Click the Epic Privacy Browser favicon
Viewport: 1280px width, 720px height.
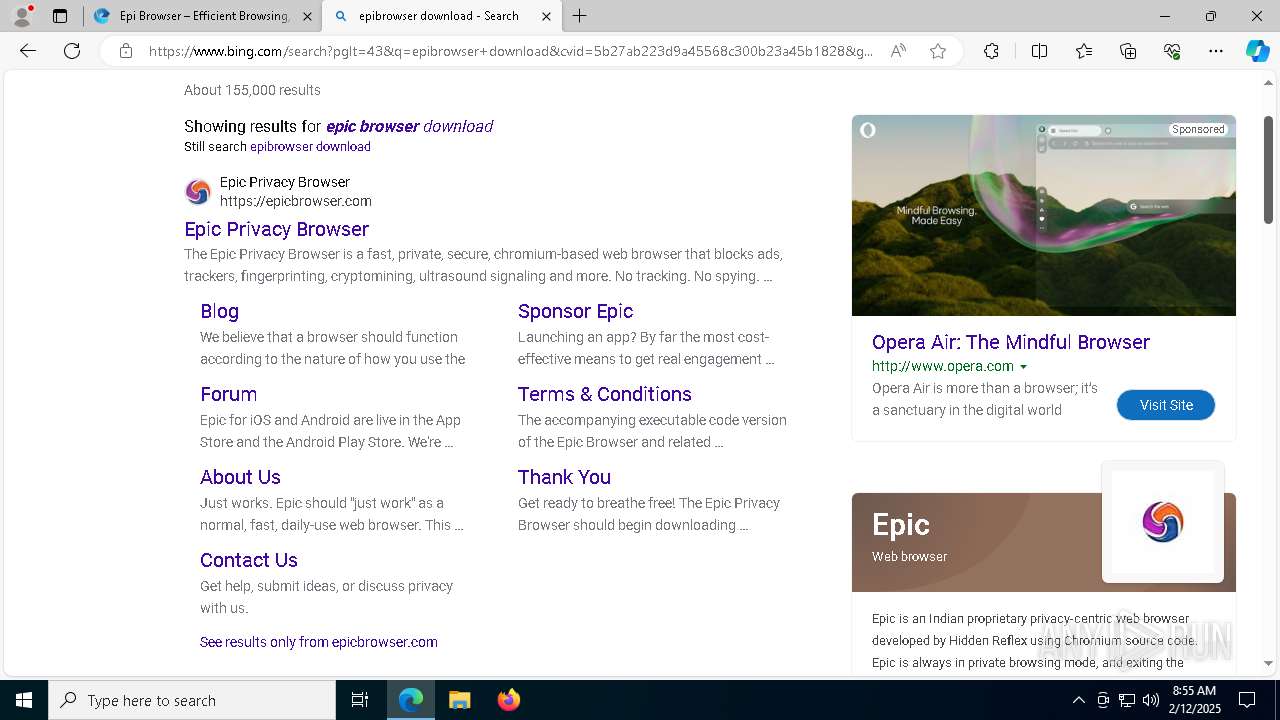click(x=198, y=191)
